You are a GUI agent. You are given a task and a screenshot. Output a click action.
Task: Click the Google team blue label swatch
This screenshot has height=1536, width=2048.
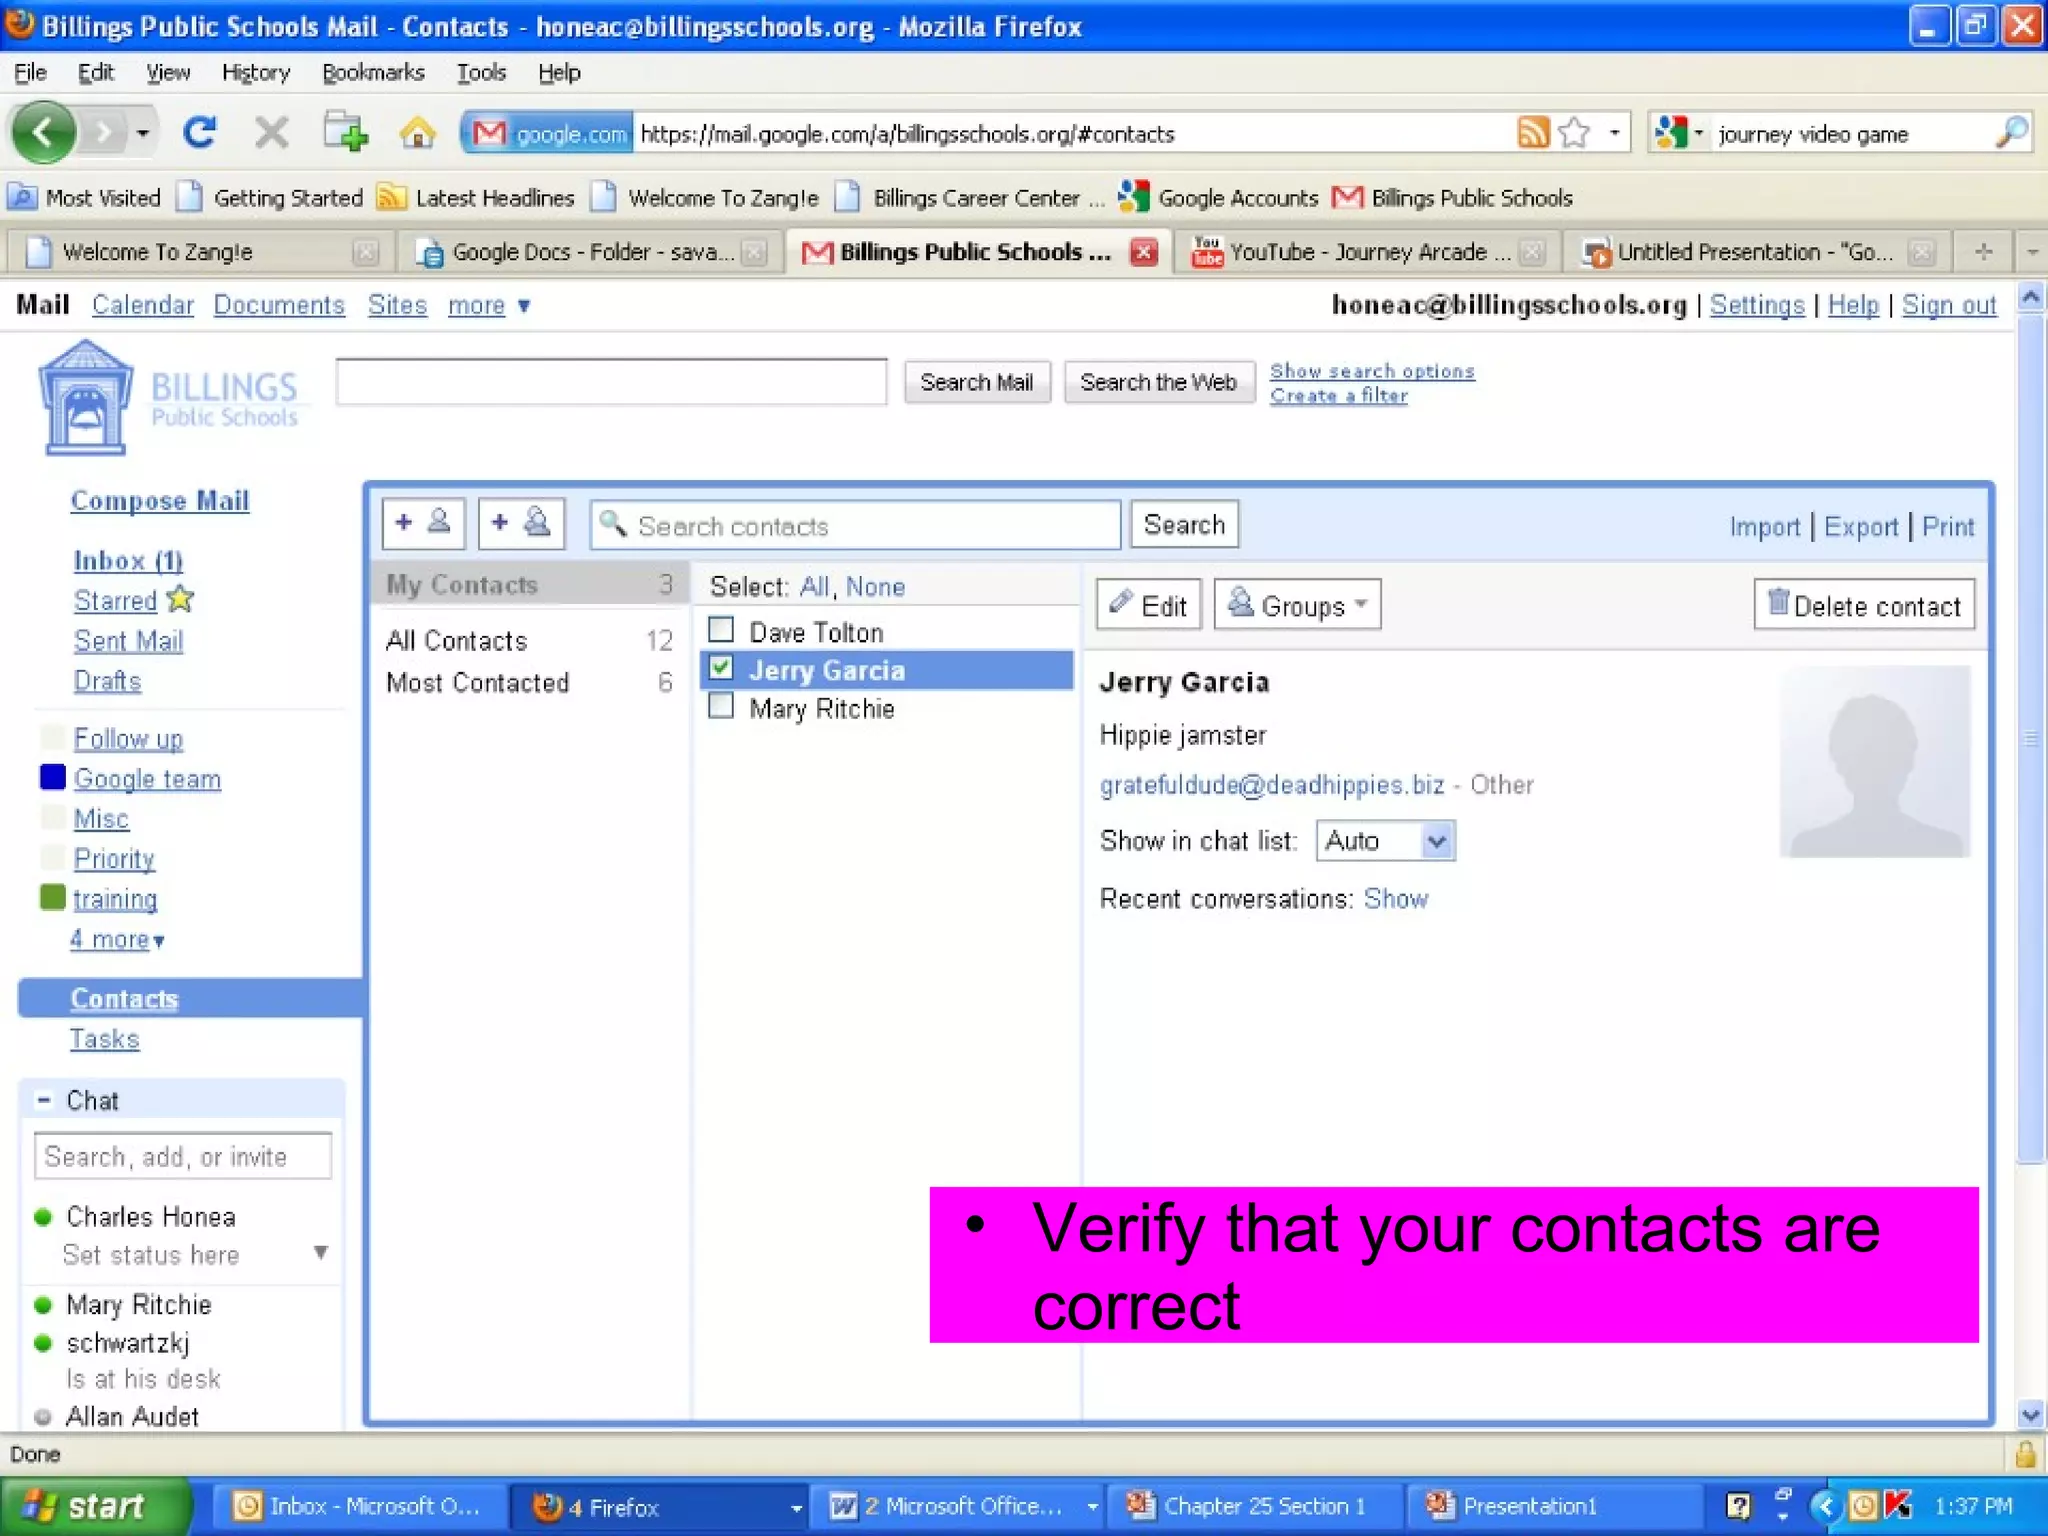tap(53, 778)
